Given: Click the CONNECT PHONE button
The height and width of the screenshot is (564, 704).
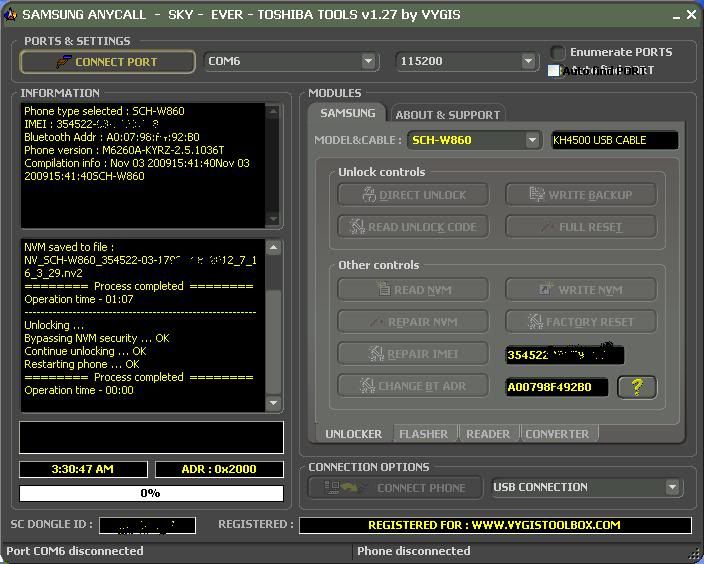Looking at the screenshot, I should (395, 488).
